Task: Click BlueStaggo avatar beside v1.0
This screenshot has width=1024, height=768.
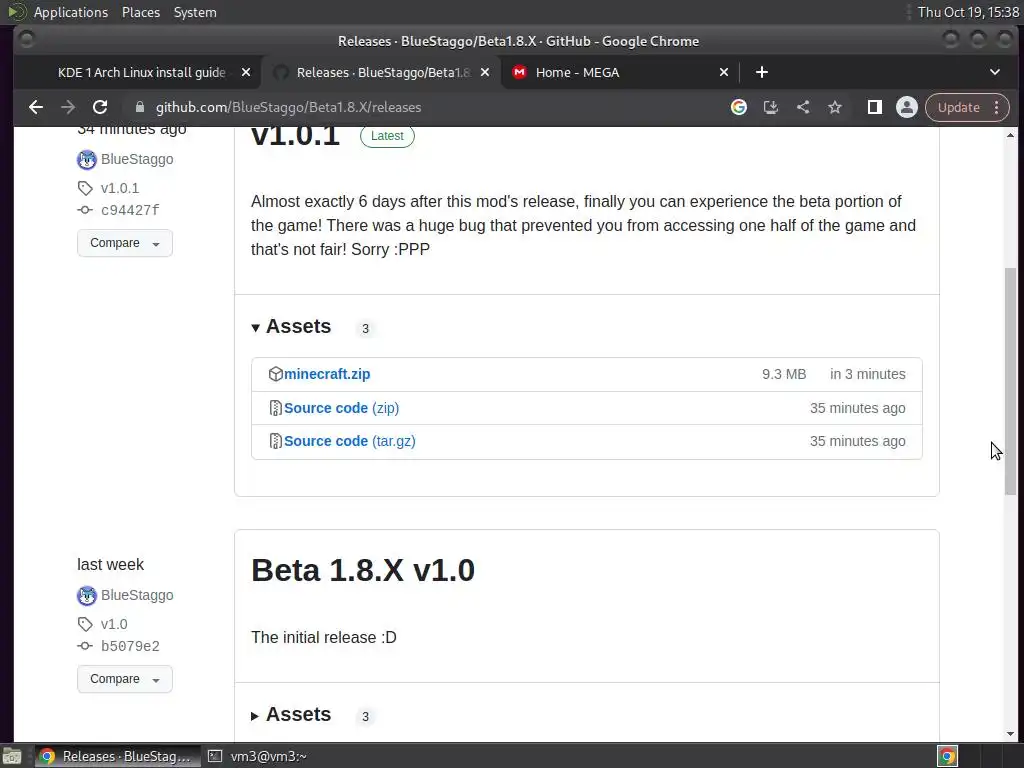Action: point(86,596)
